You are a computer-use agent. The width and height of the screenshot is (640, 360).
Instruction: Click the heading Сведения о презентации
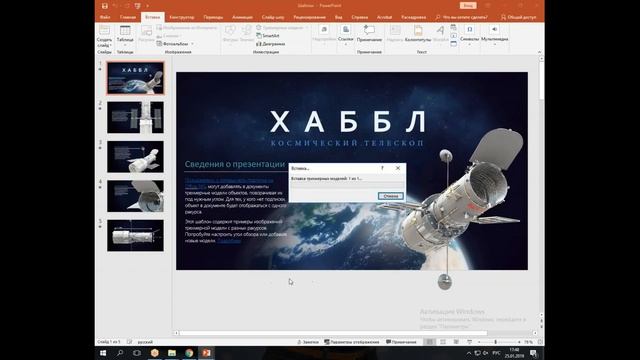pyautogui.click(x=235, y=164)
